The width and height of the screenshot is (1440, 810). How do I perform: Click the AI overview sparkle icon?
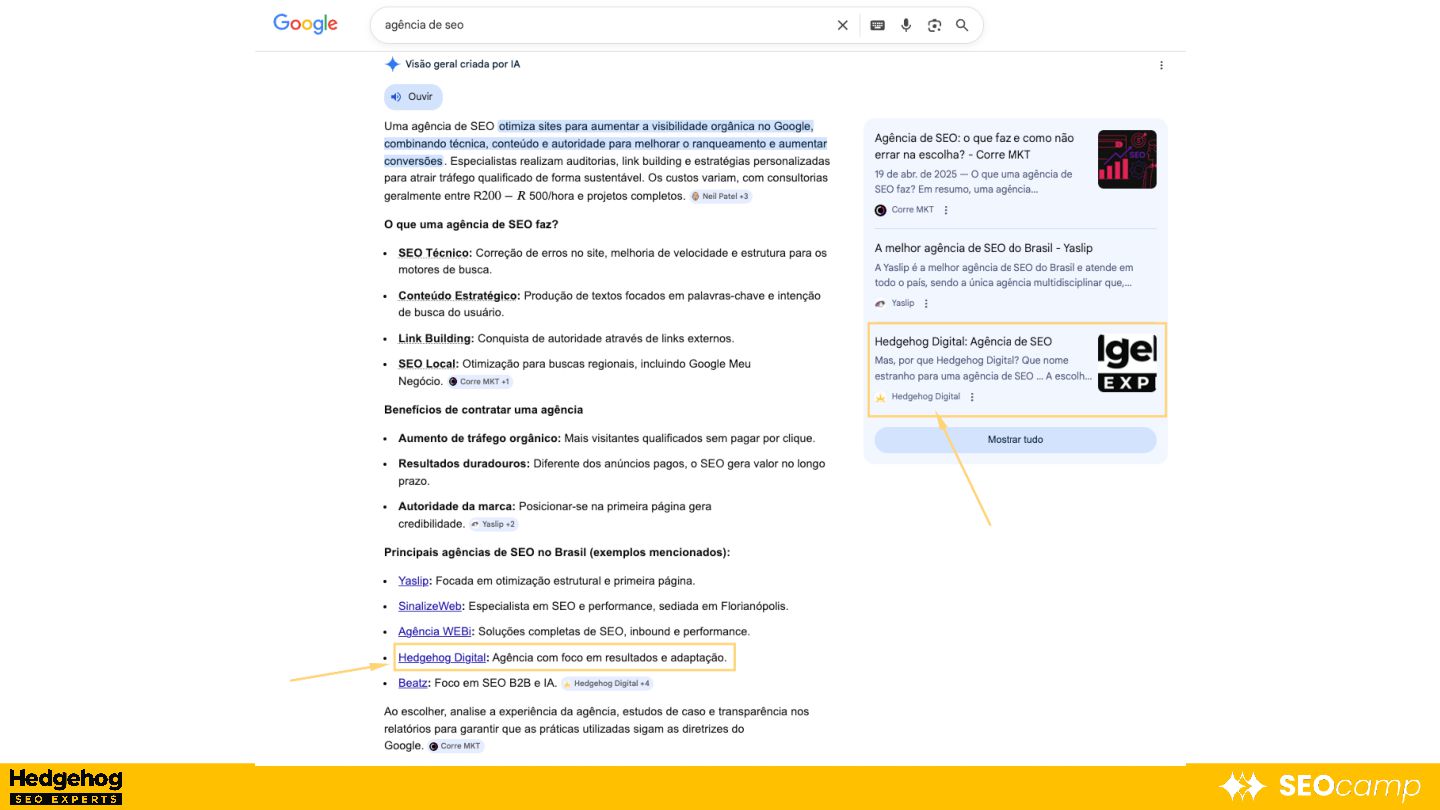click(x=392, y=64)
